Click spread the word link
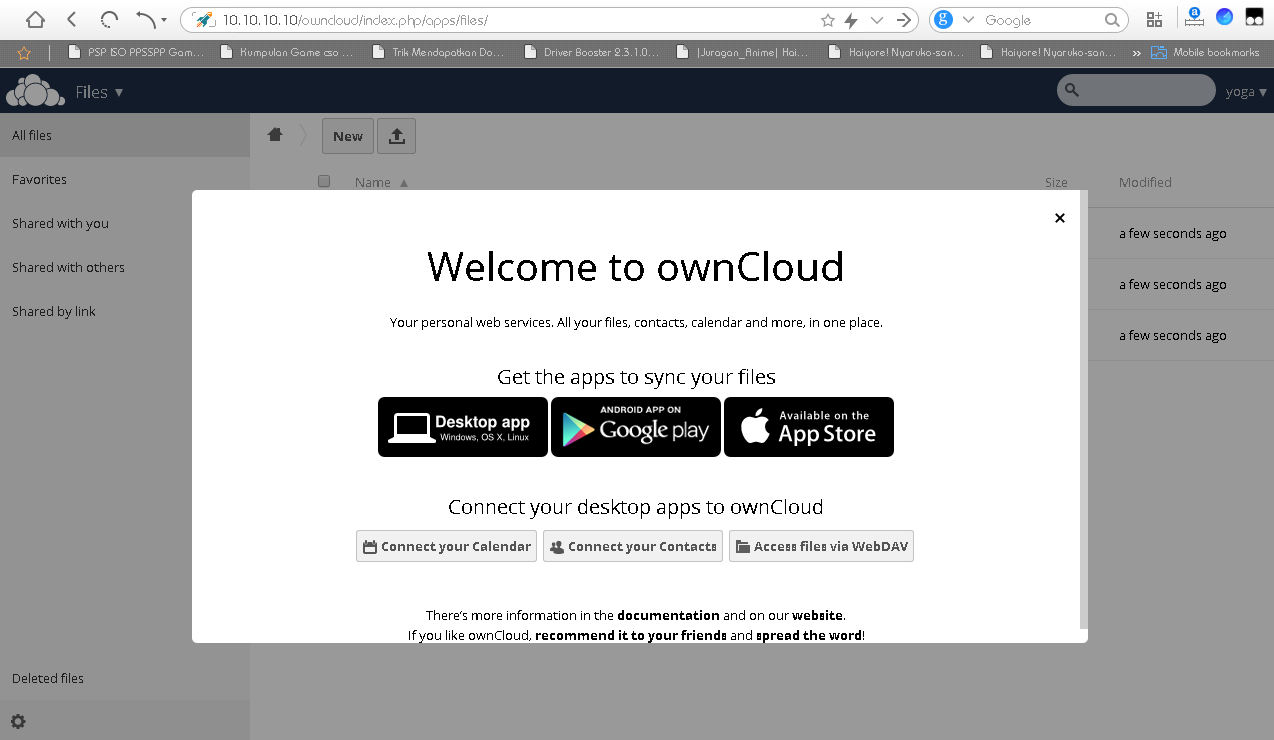1274x740 pixels. (x=808, y=635)
